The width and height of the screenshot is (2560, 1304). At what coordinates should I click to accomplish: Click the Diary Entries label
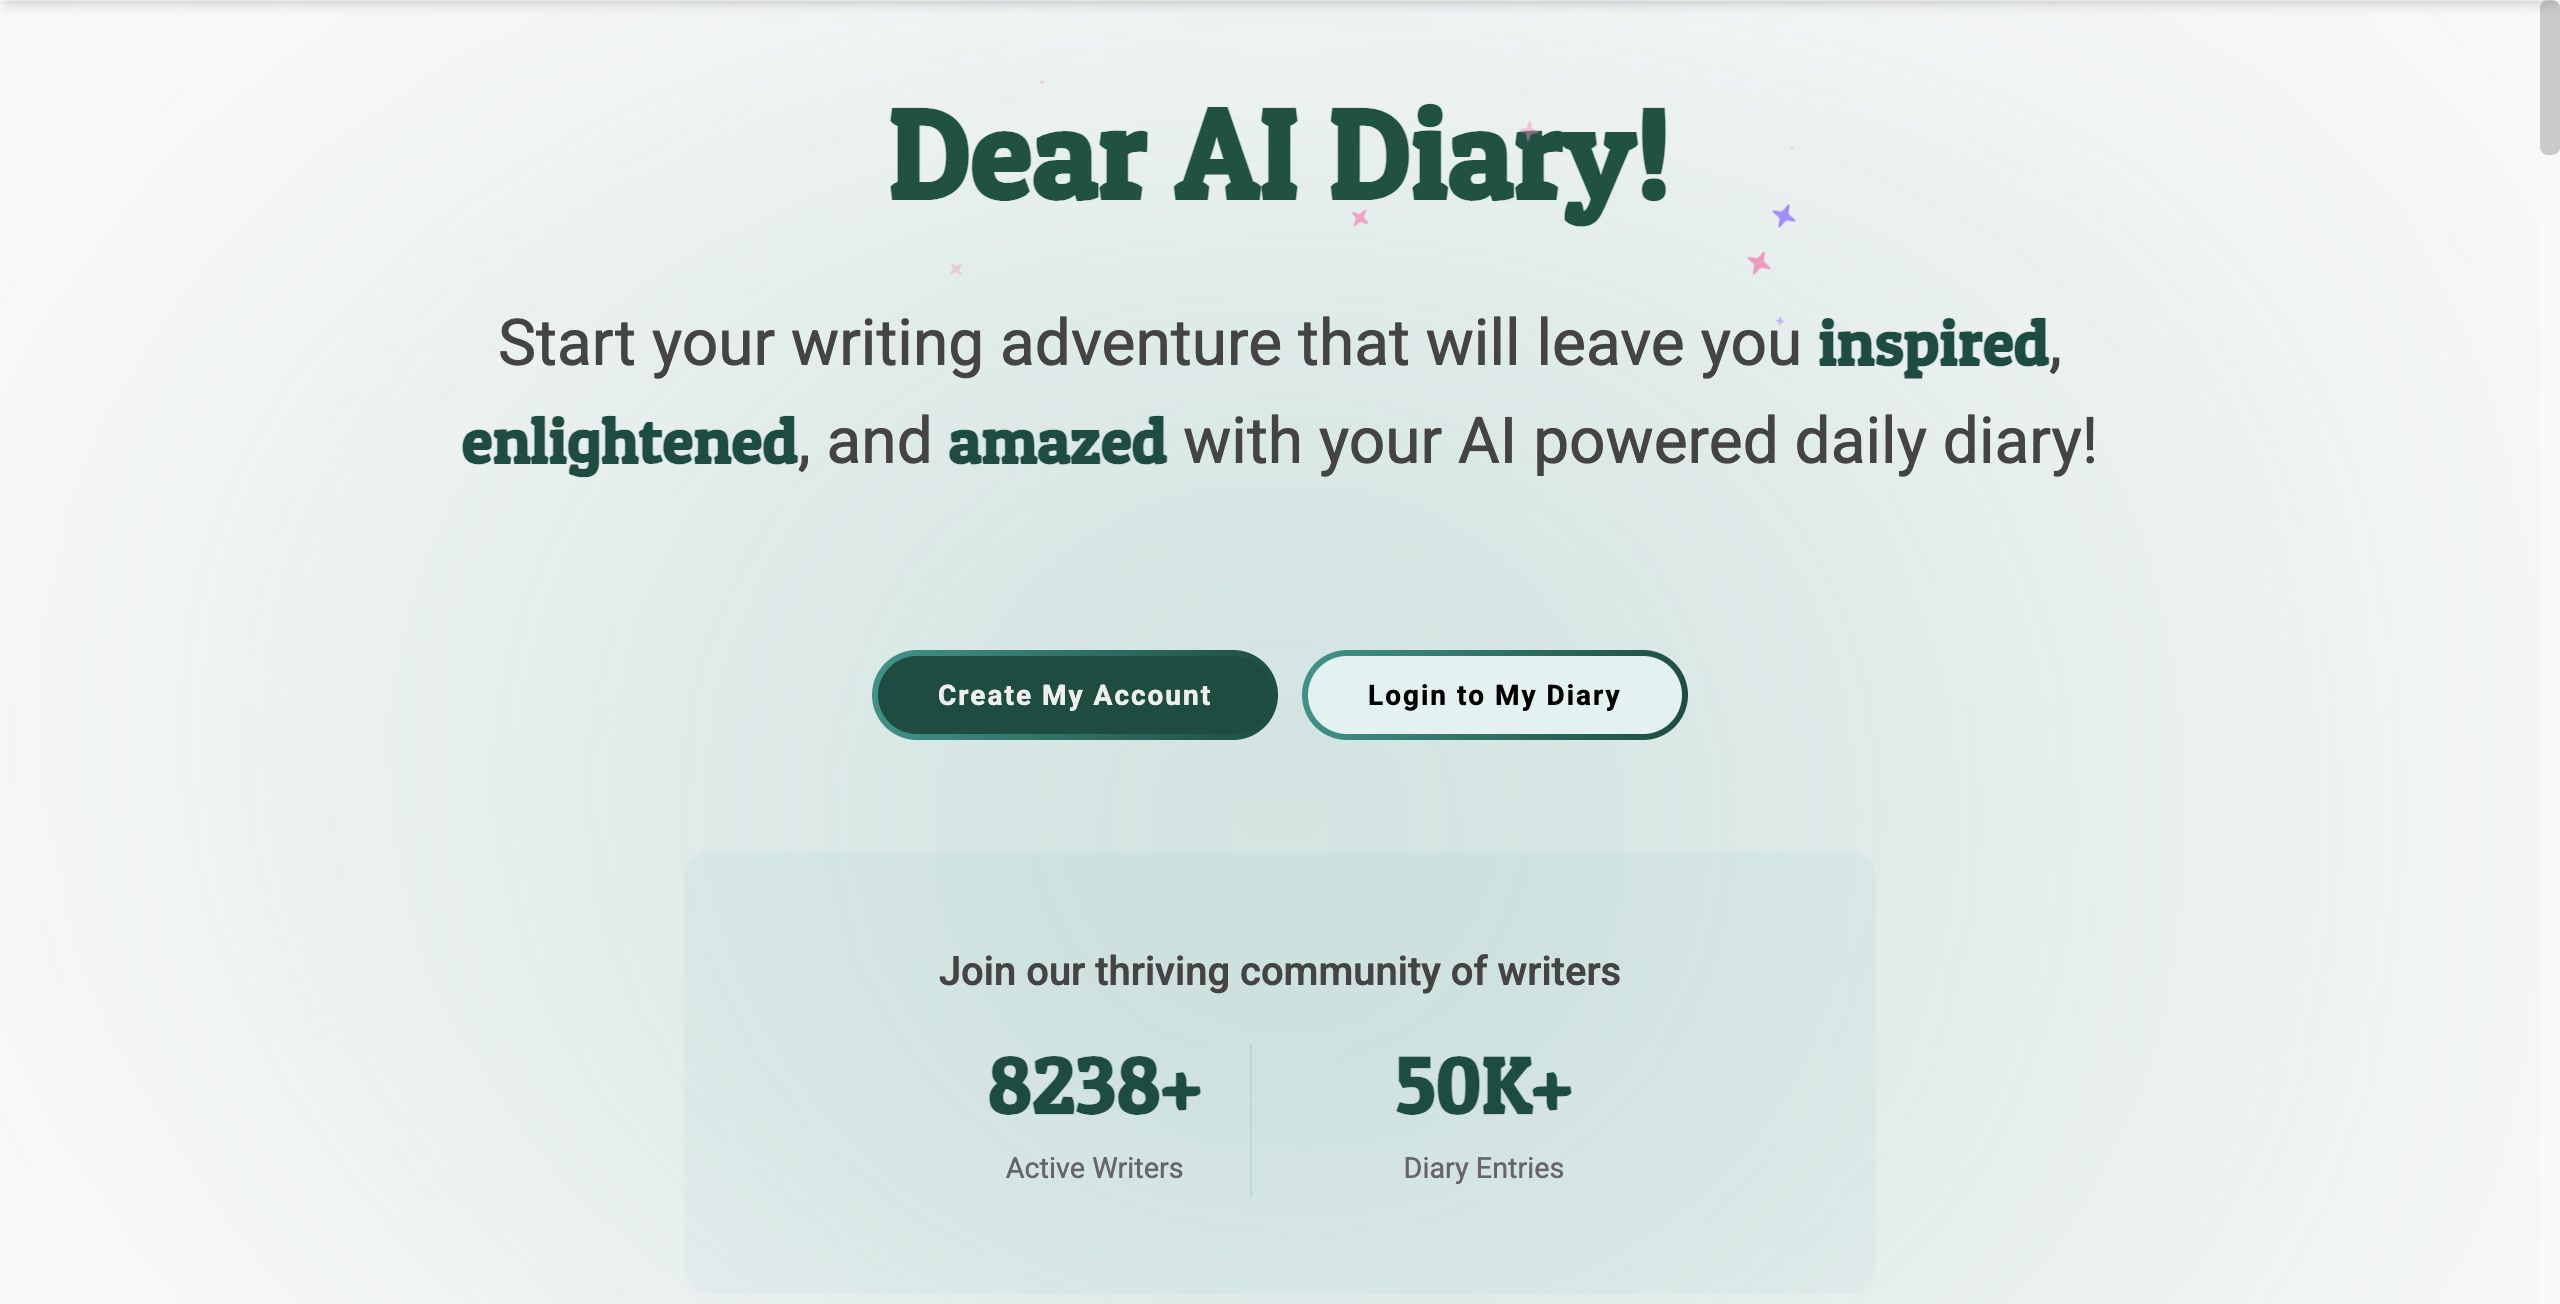tap(1483, 1168)
